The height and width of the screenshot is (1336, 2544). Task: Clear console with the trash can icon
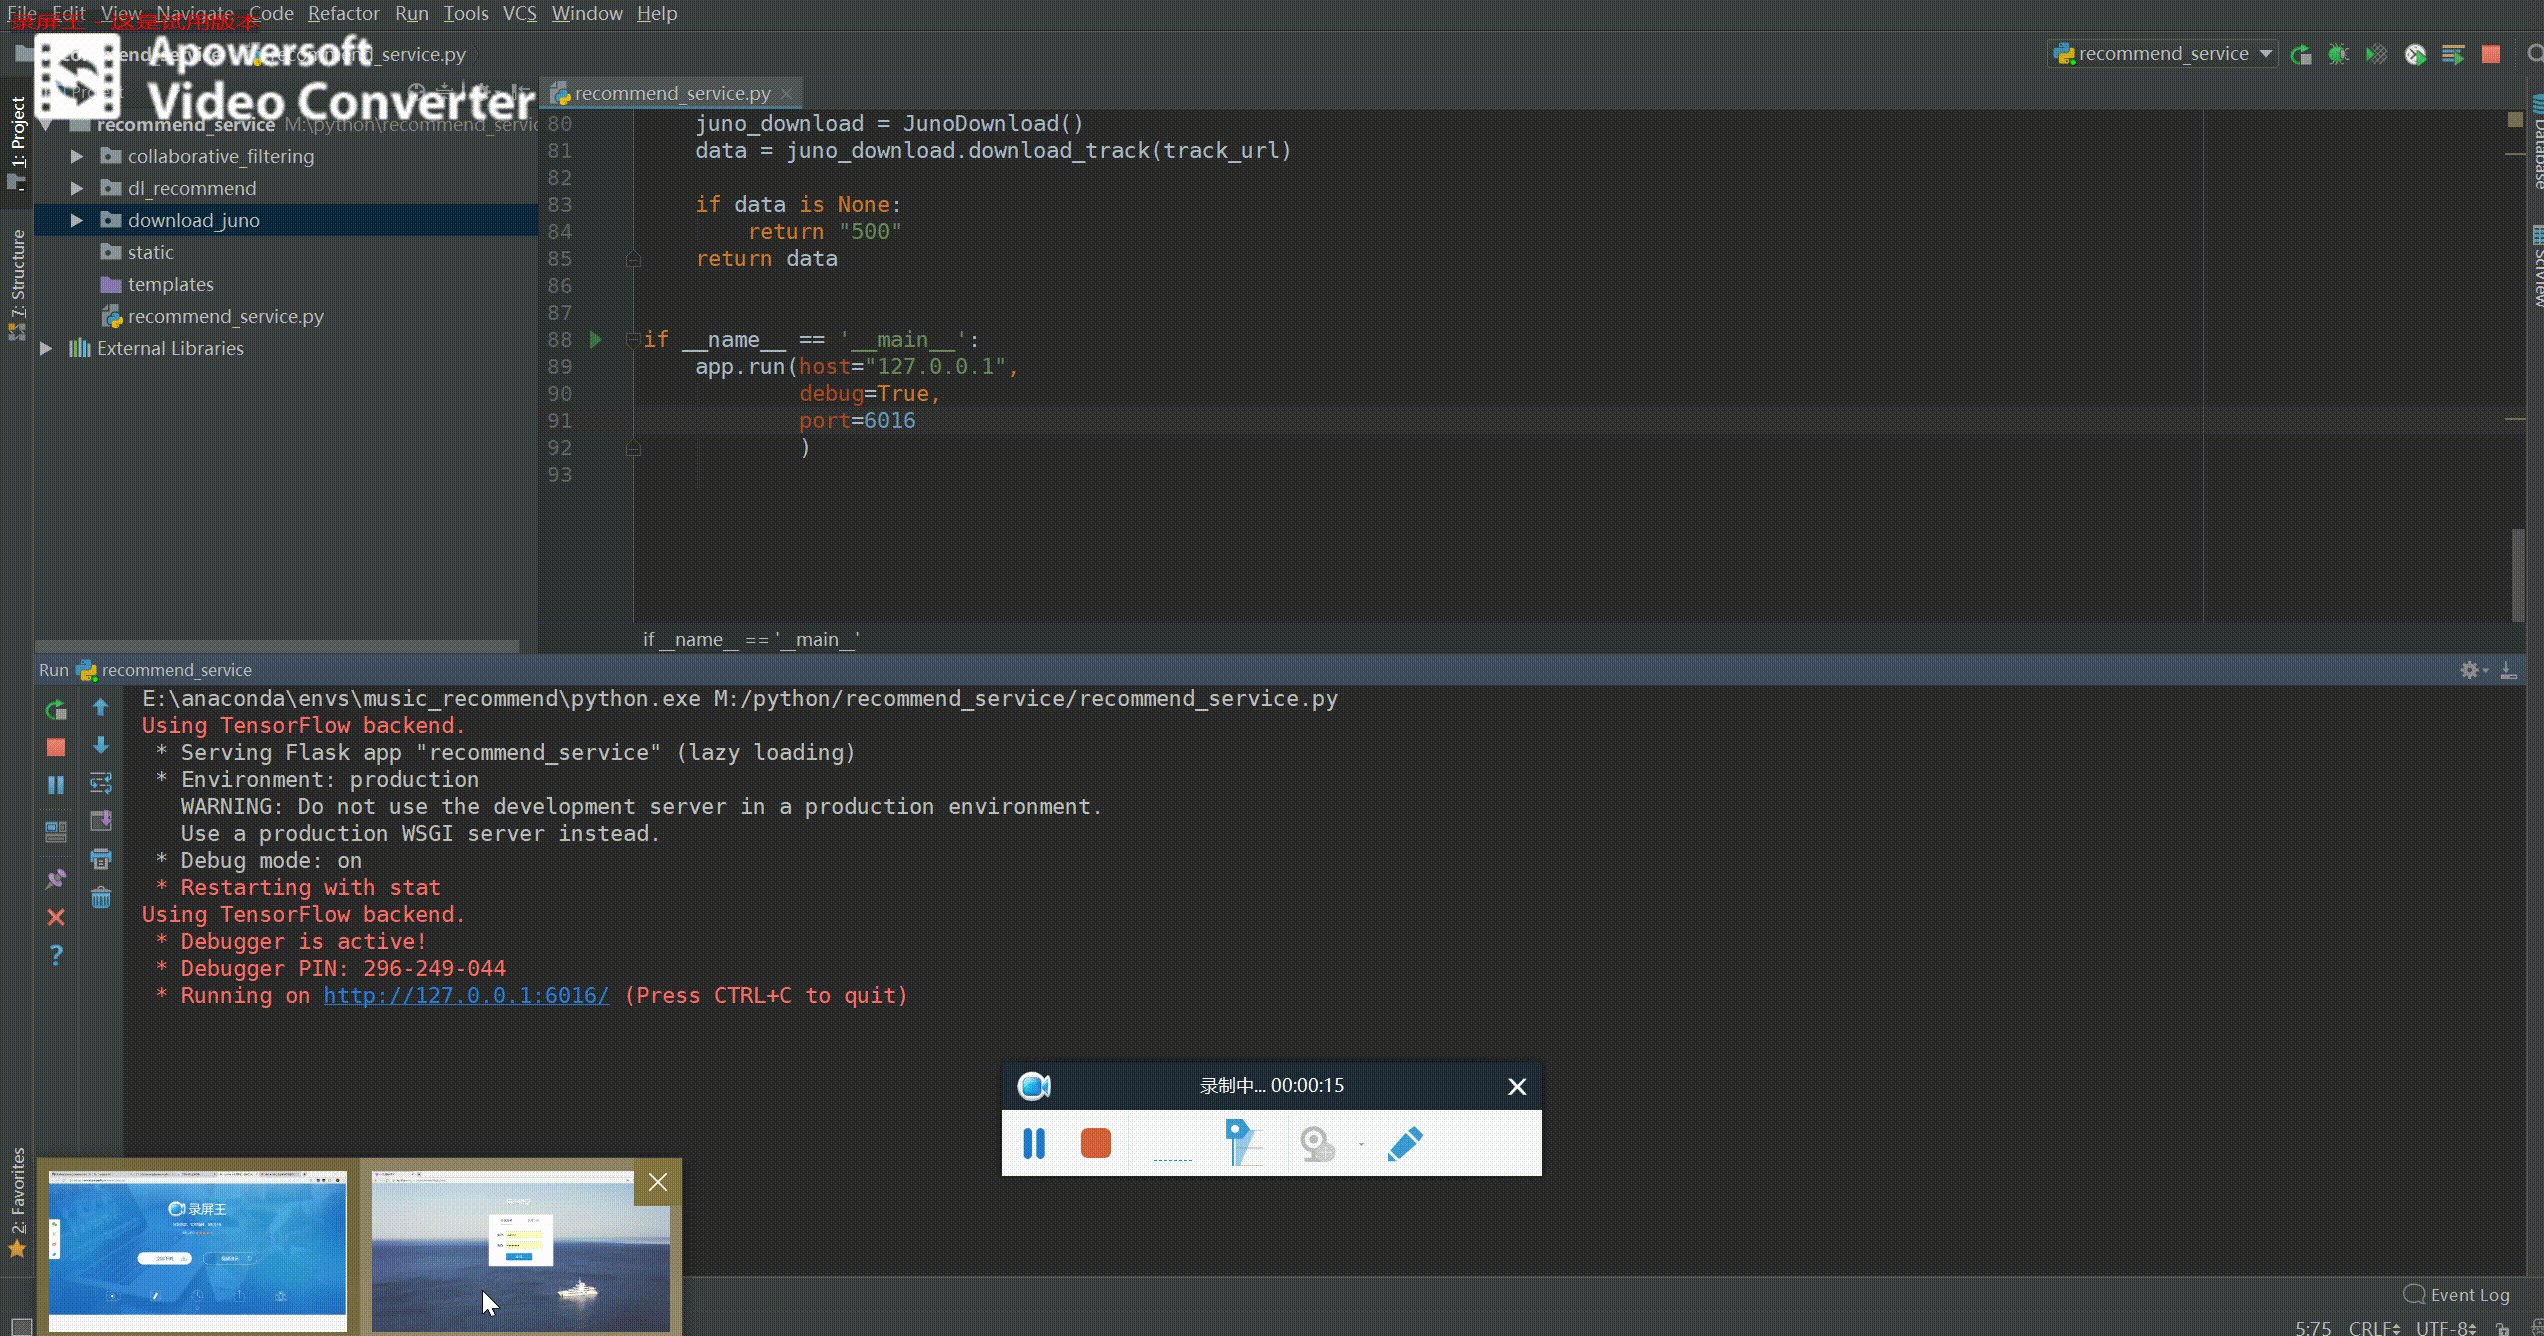point(101,897)
